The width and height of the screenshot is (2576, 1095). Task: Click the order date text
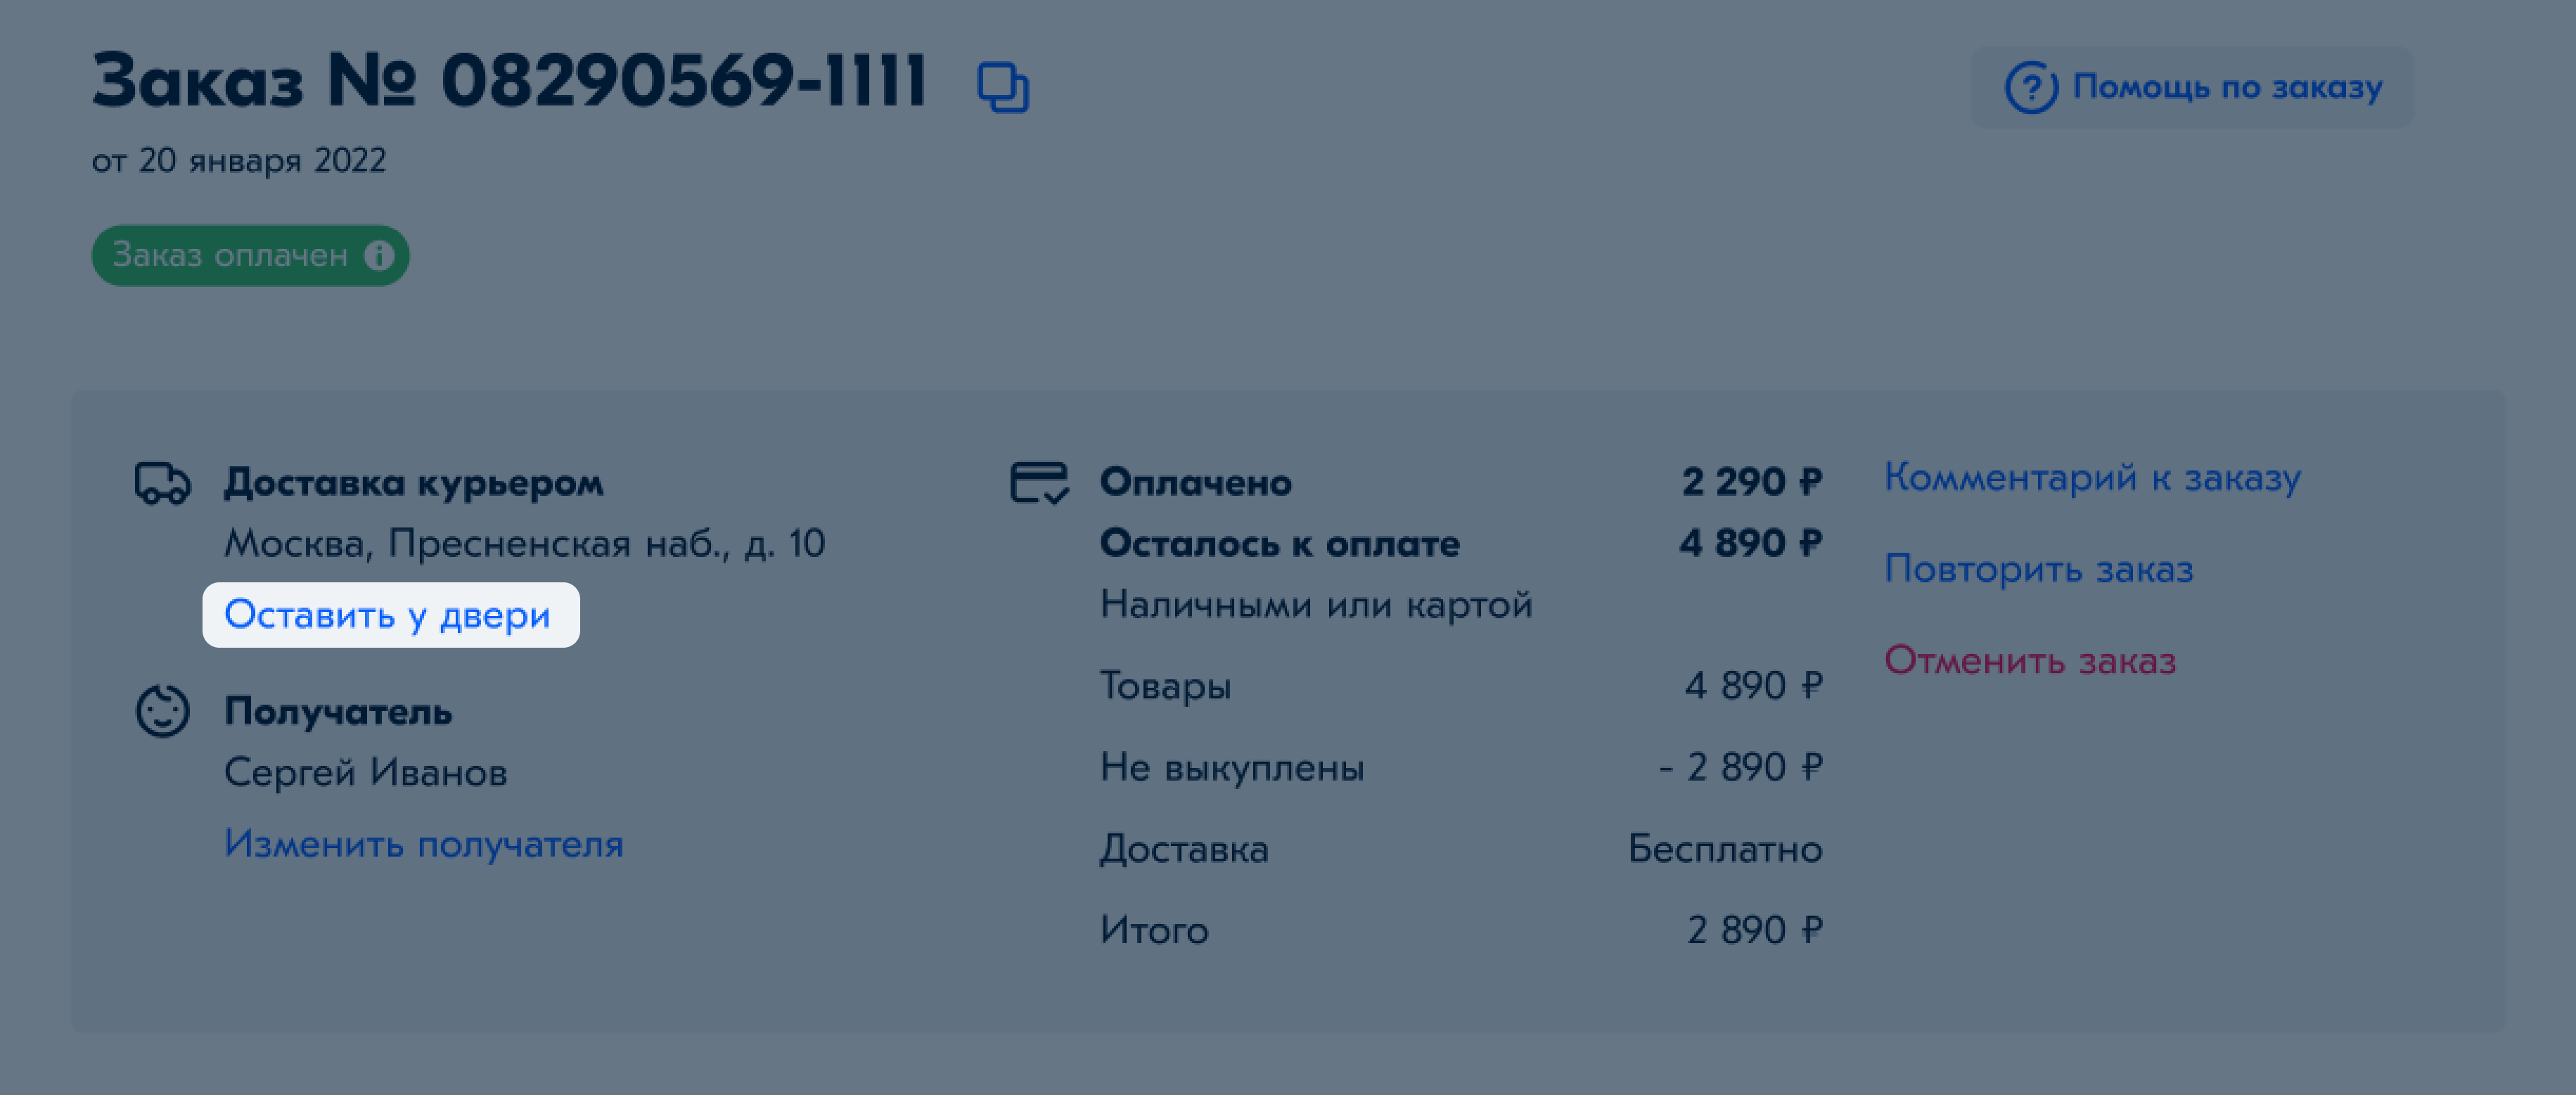(x=239, y=160)
